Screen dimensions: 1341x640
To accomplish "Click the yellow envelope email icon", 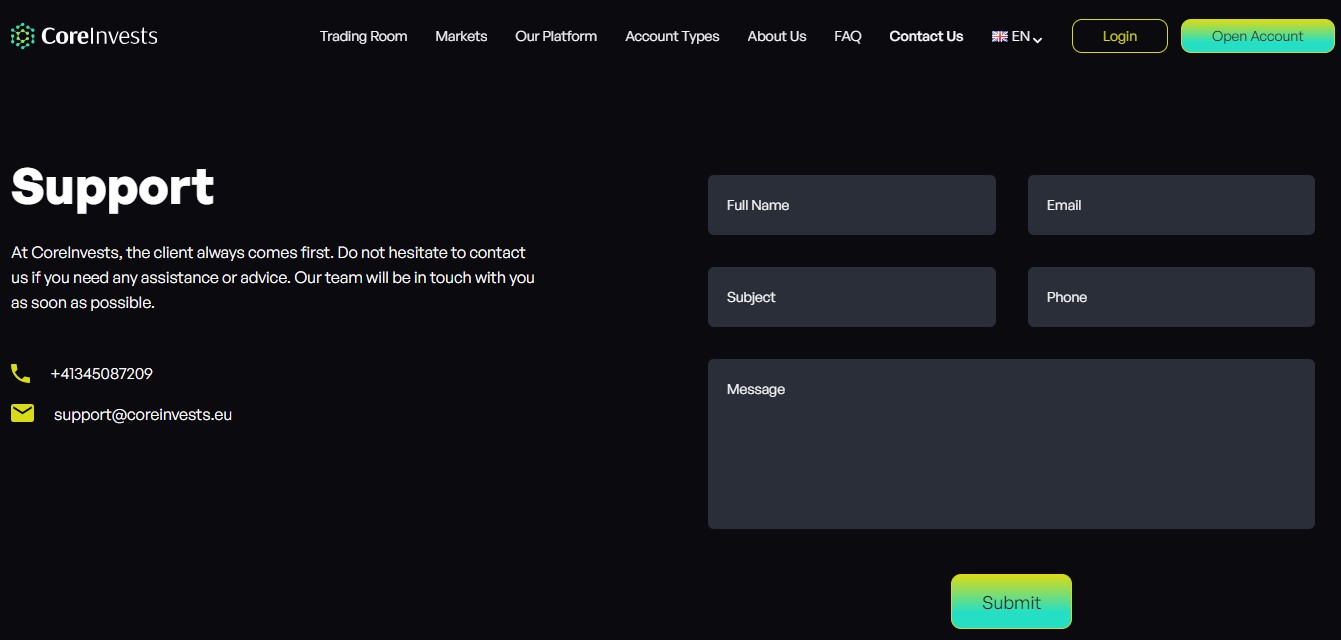I will click(22, 413).
